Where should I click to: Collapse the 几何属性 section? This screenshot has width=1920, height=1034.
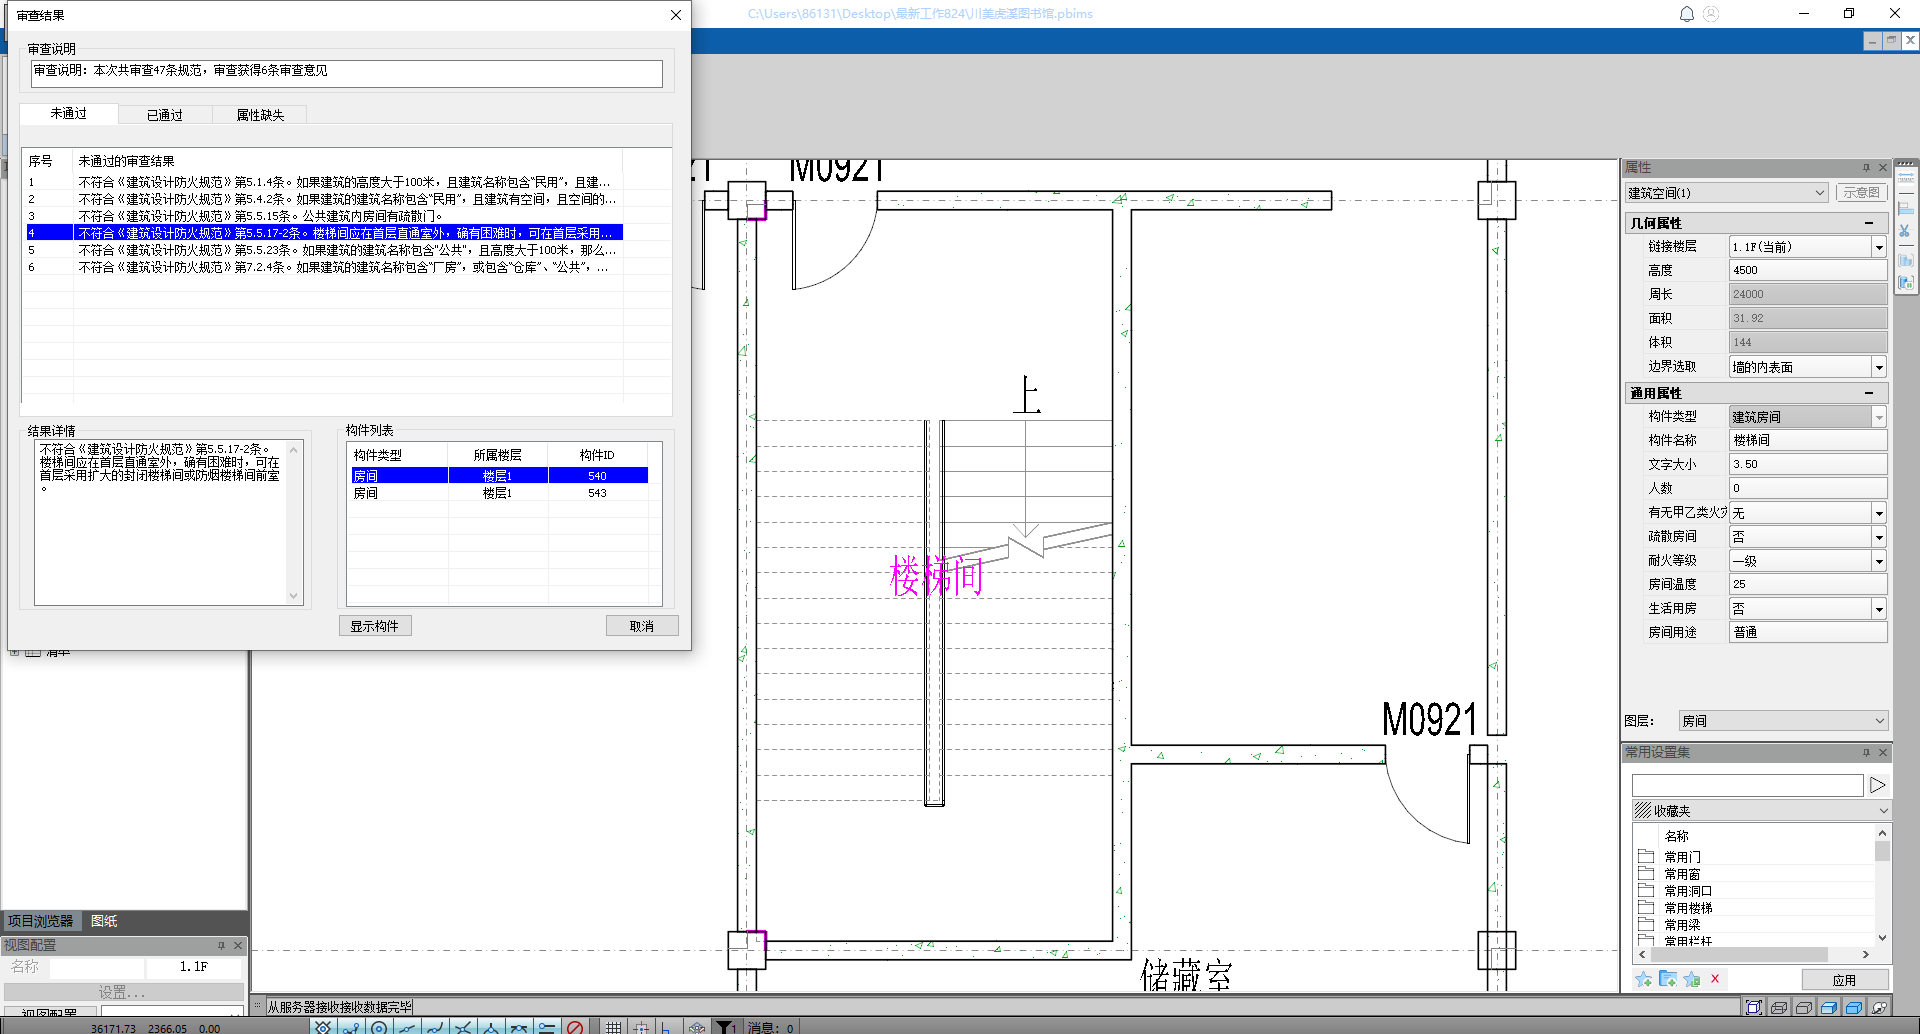[x=1868, y=223]
